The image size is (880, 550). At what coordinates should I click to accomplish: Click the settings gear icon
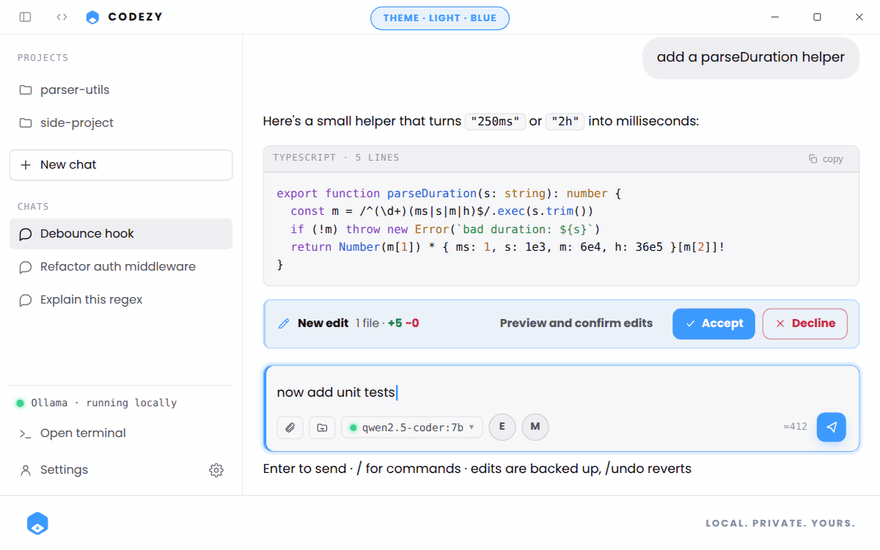(216, 470)
